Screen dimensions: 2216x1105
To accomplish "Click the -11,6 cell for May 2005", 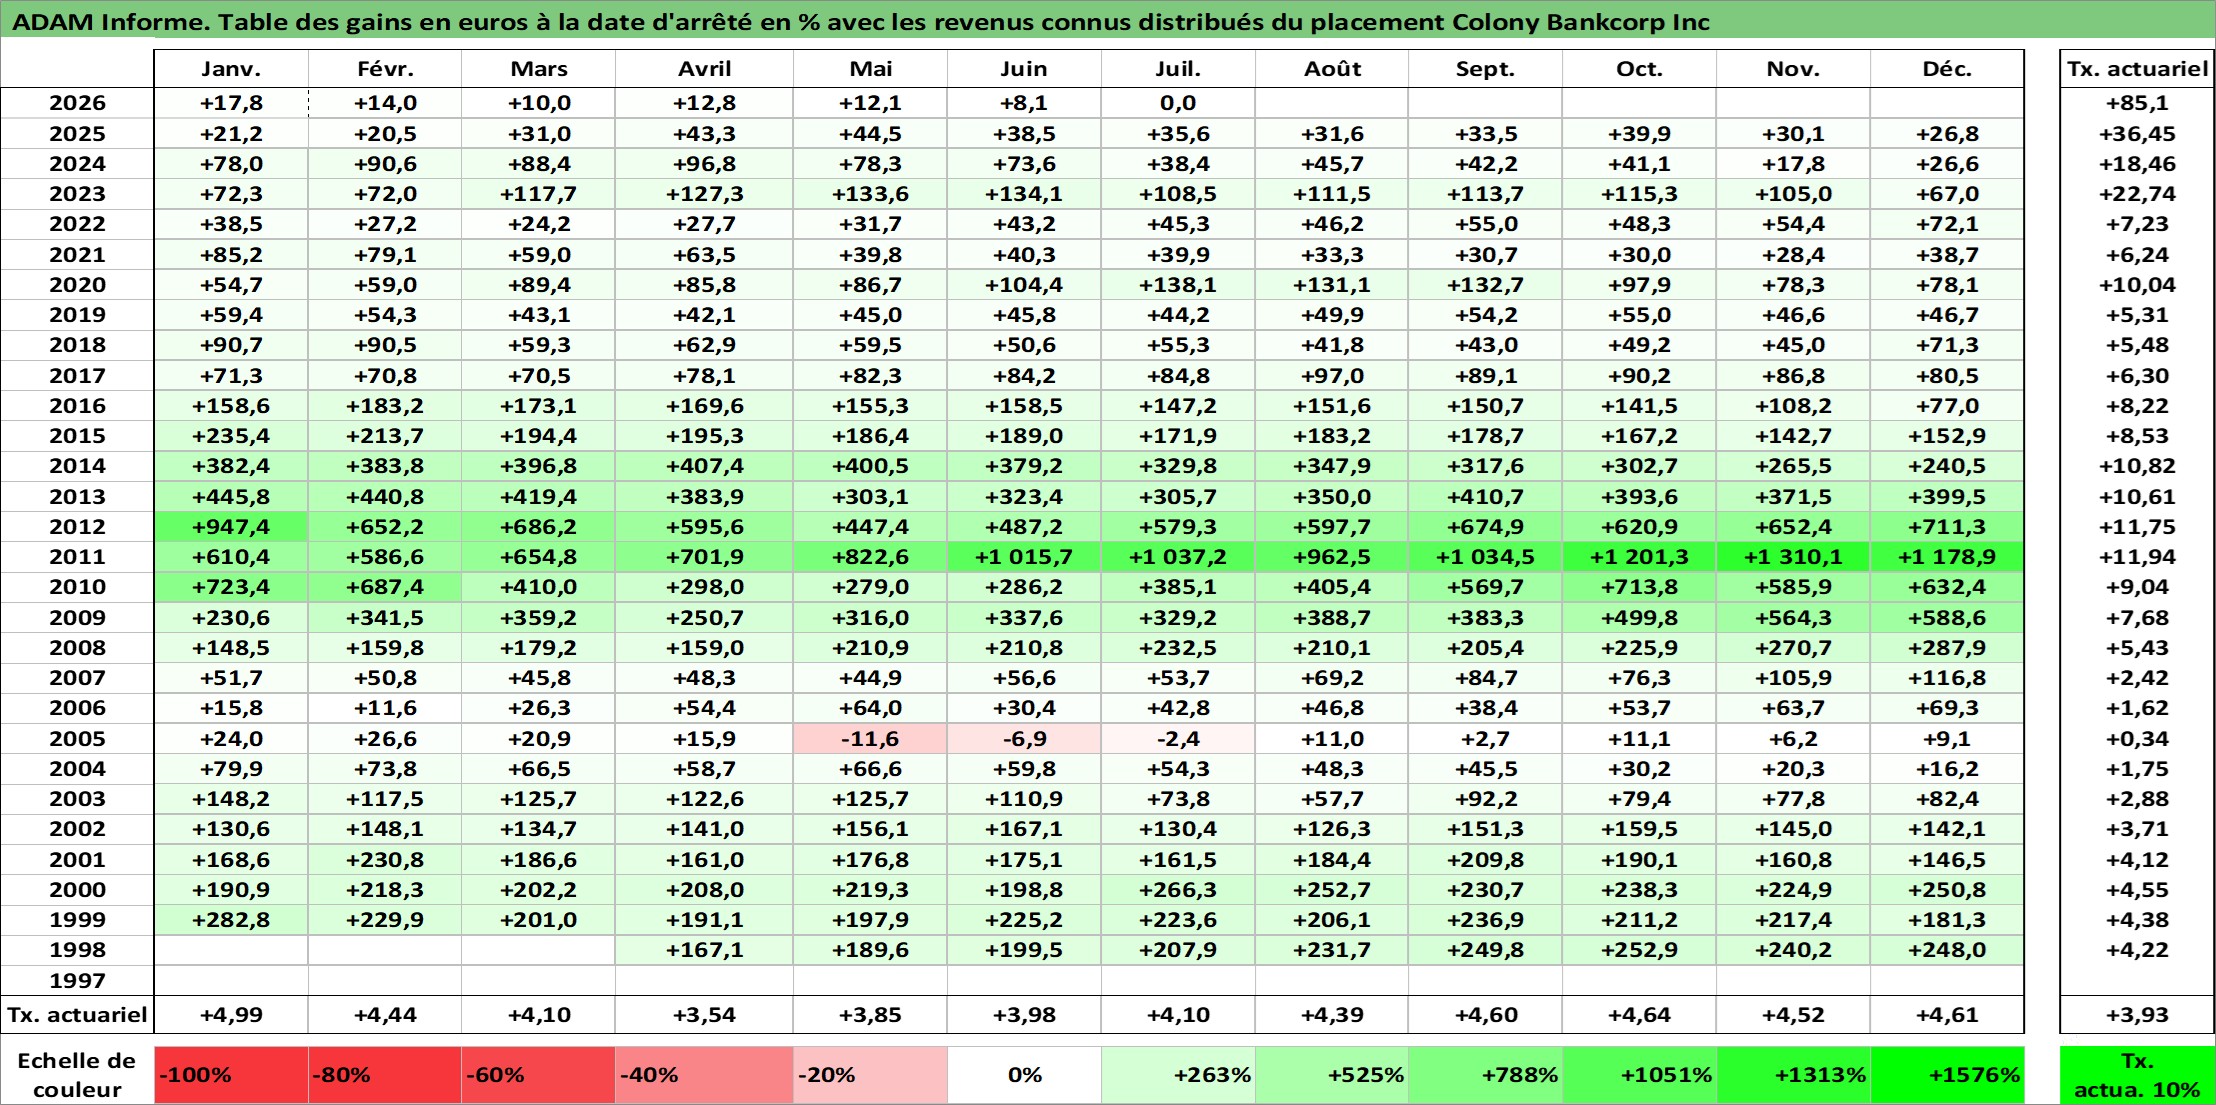I will tap(870, 739).
